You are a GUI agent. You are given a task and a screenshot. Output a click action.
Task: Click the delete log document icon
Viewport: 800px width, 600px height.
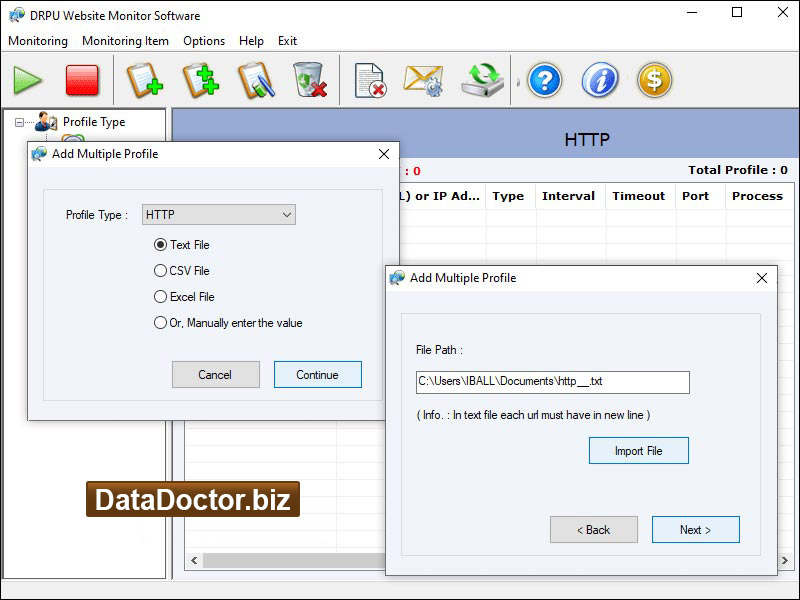[370, 80]
